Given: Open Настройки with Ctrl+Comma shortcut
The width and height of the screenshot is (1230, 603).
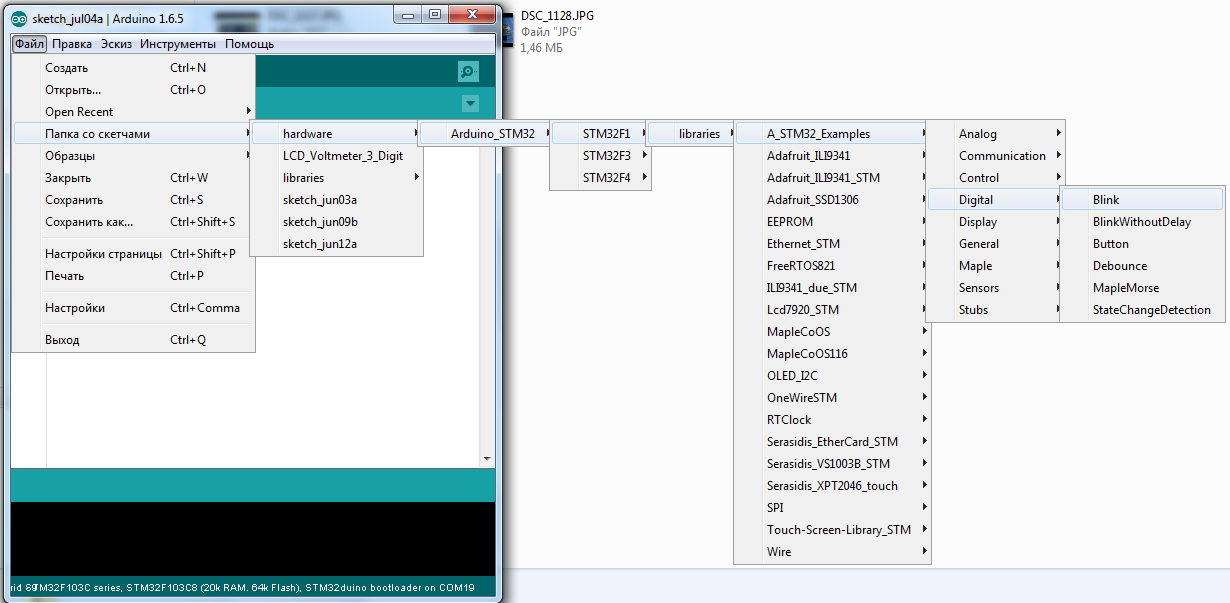Looking at the screenshot, I should [134, 308].
